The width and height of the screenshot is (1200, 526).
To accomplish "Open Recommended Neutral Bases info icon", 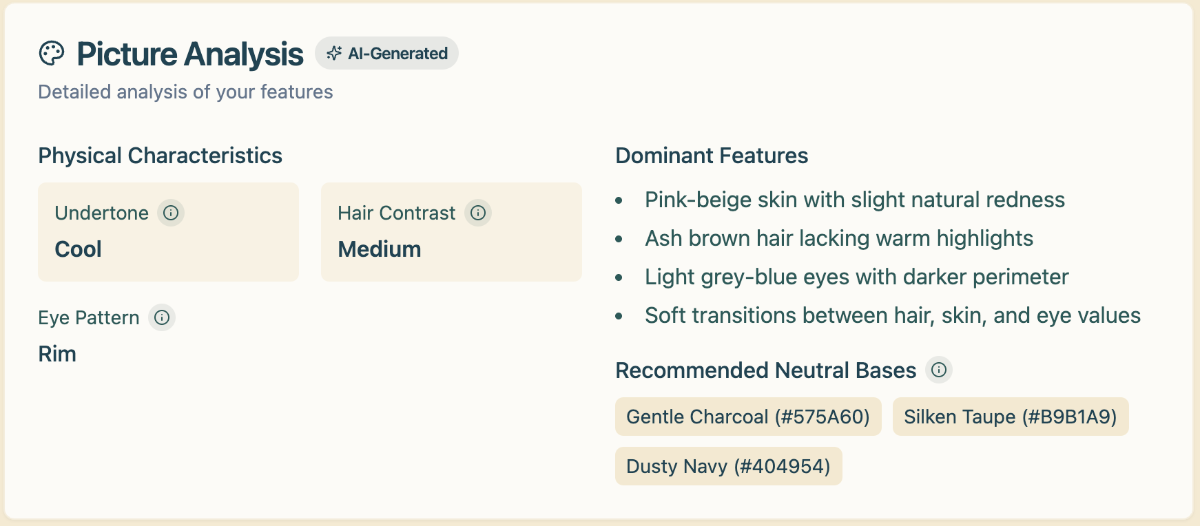I will [x=939, y=370].
